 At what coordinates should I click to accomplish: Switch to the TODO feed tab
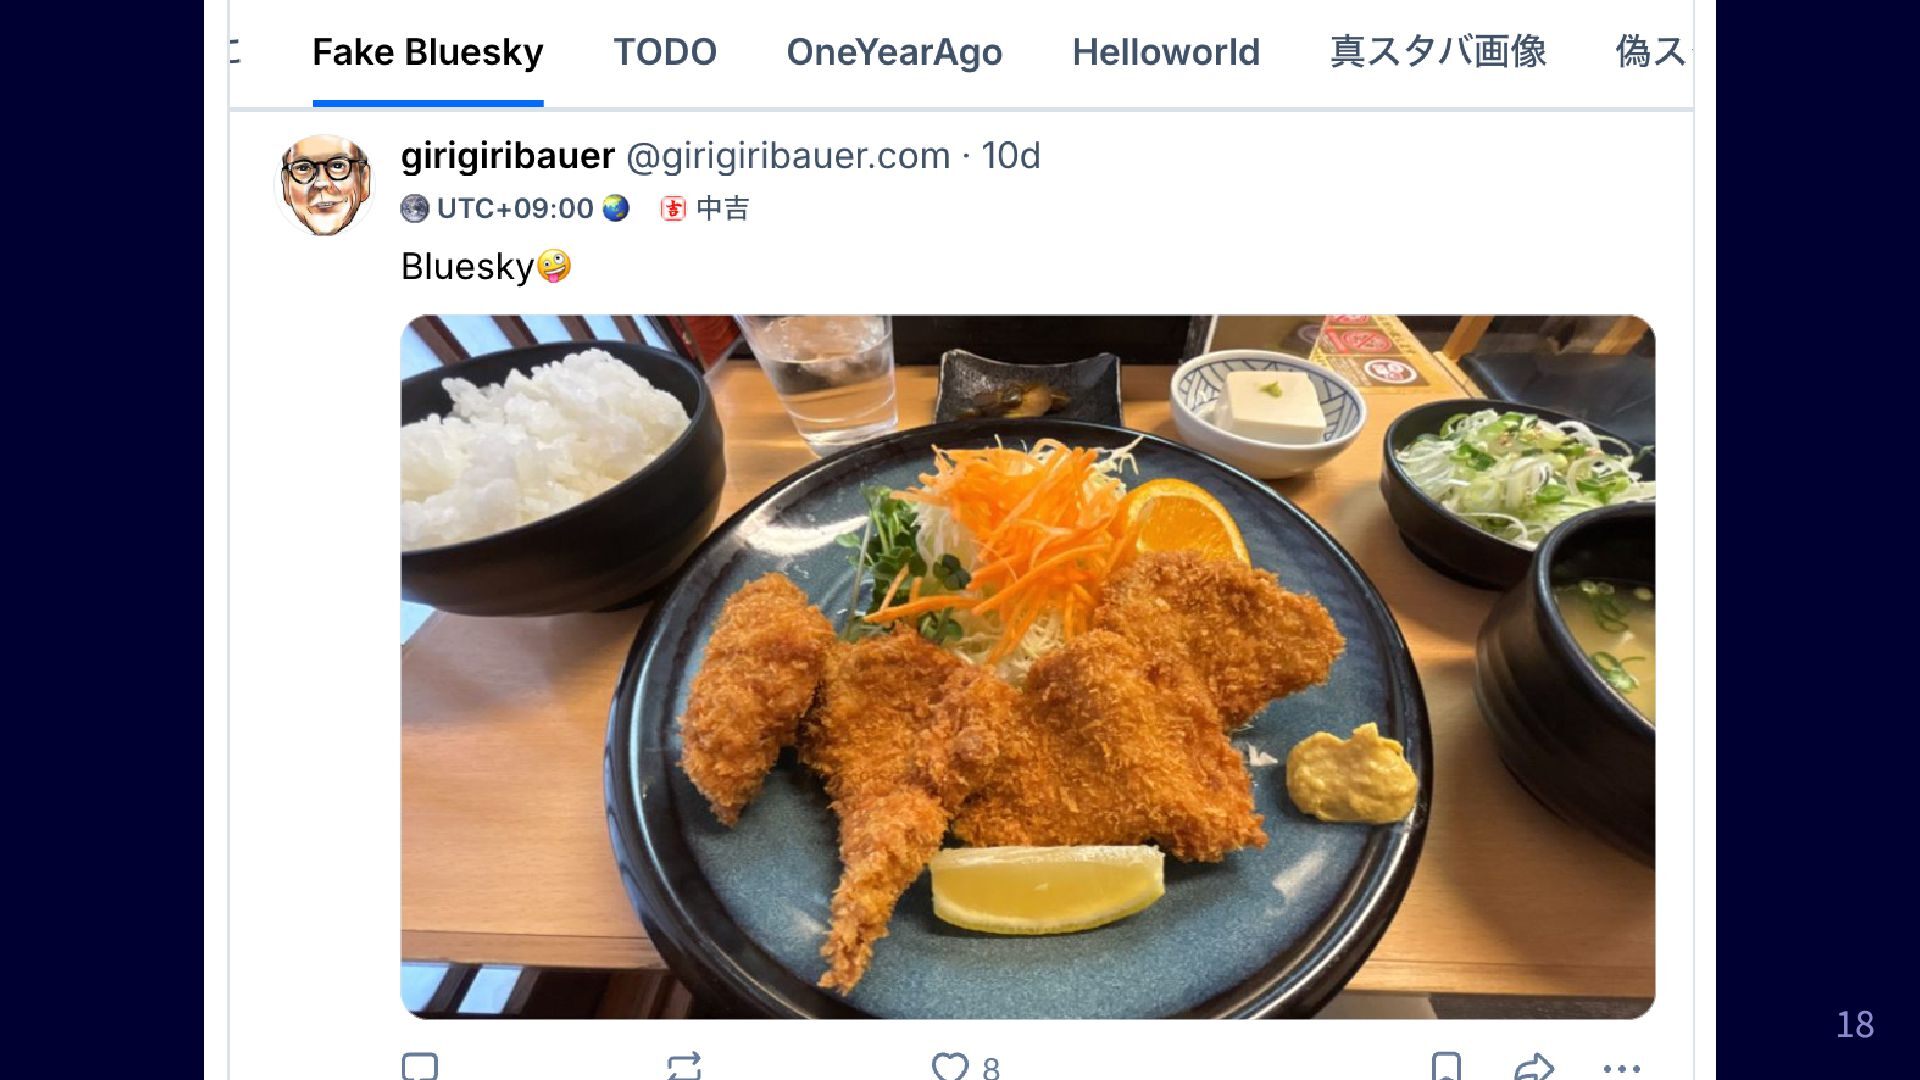(x=665, y=52)
